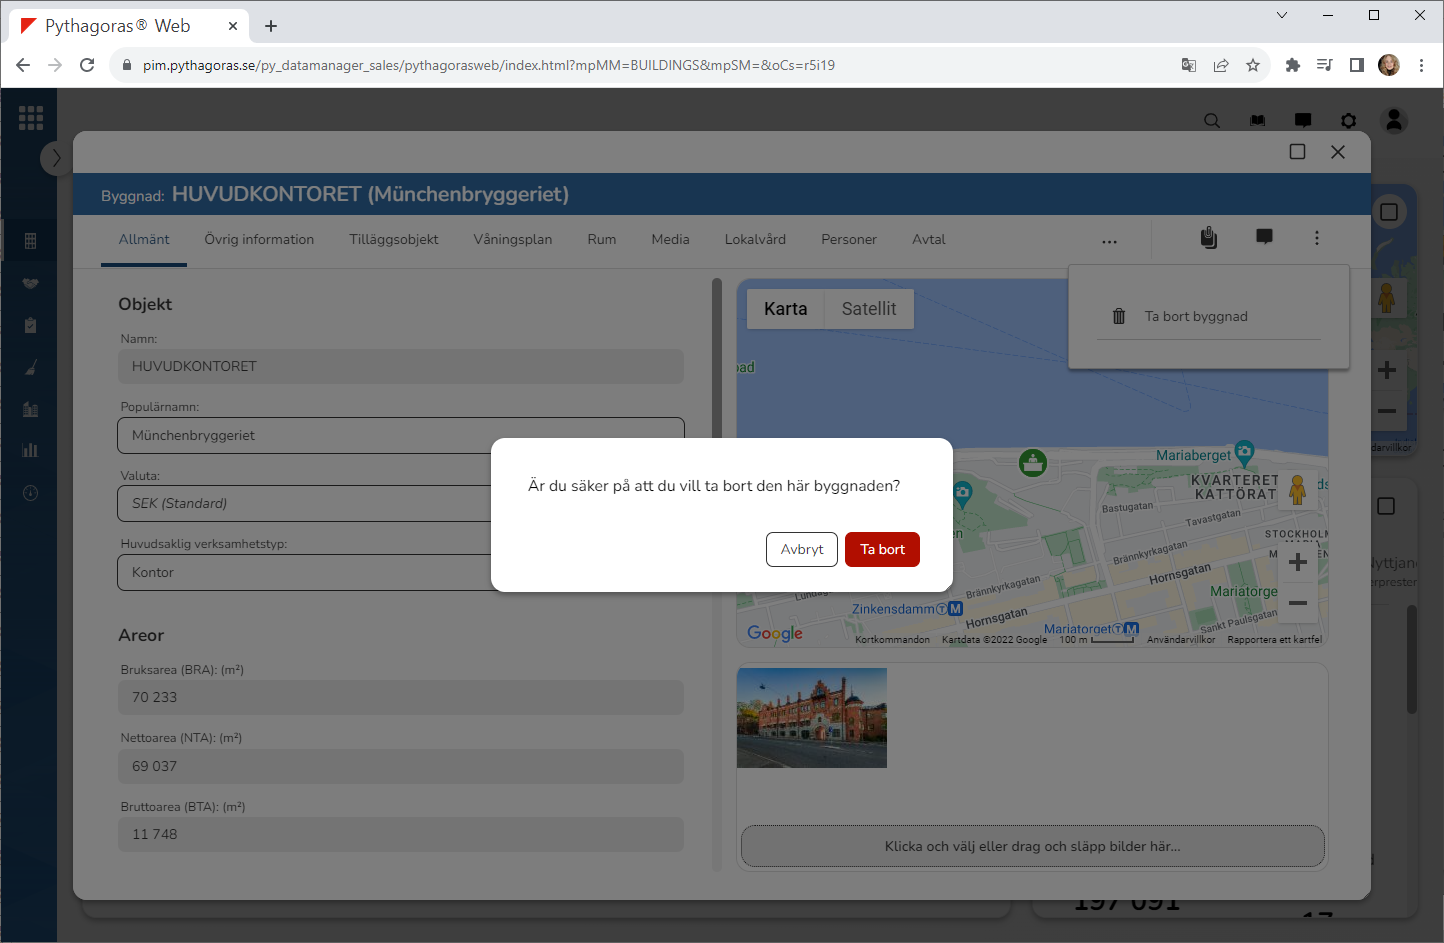Screen dimensions: 1444x943
Task: Confirm deletion with the red Ta bort button
Action: [882, 549]
